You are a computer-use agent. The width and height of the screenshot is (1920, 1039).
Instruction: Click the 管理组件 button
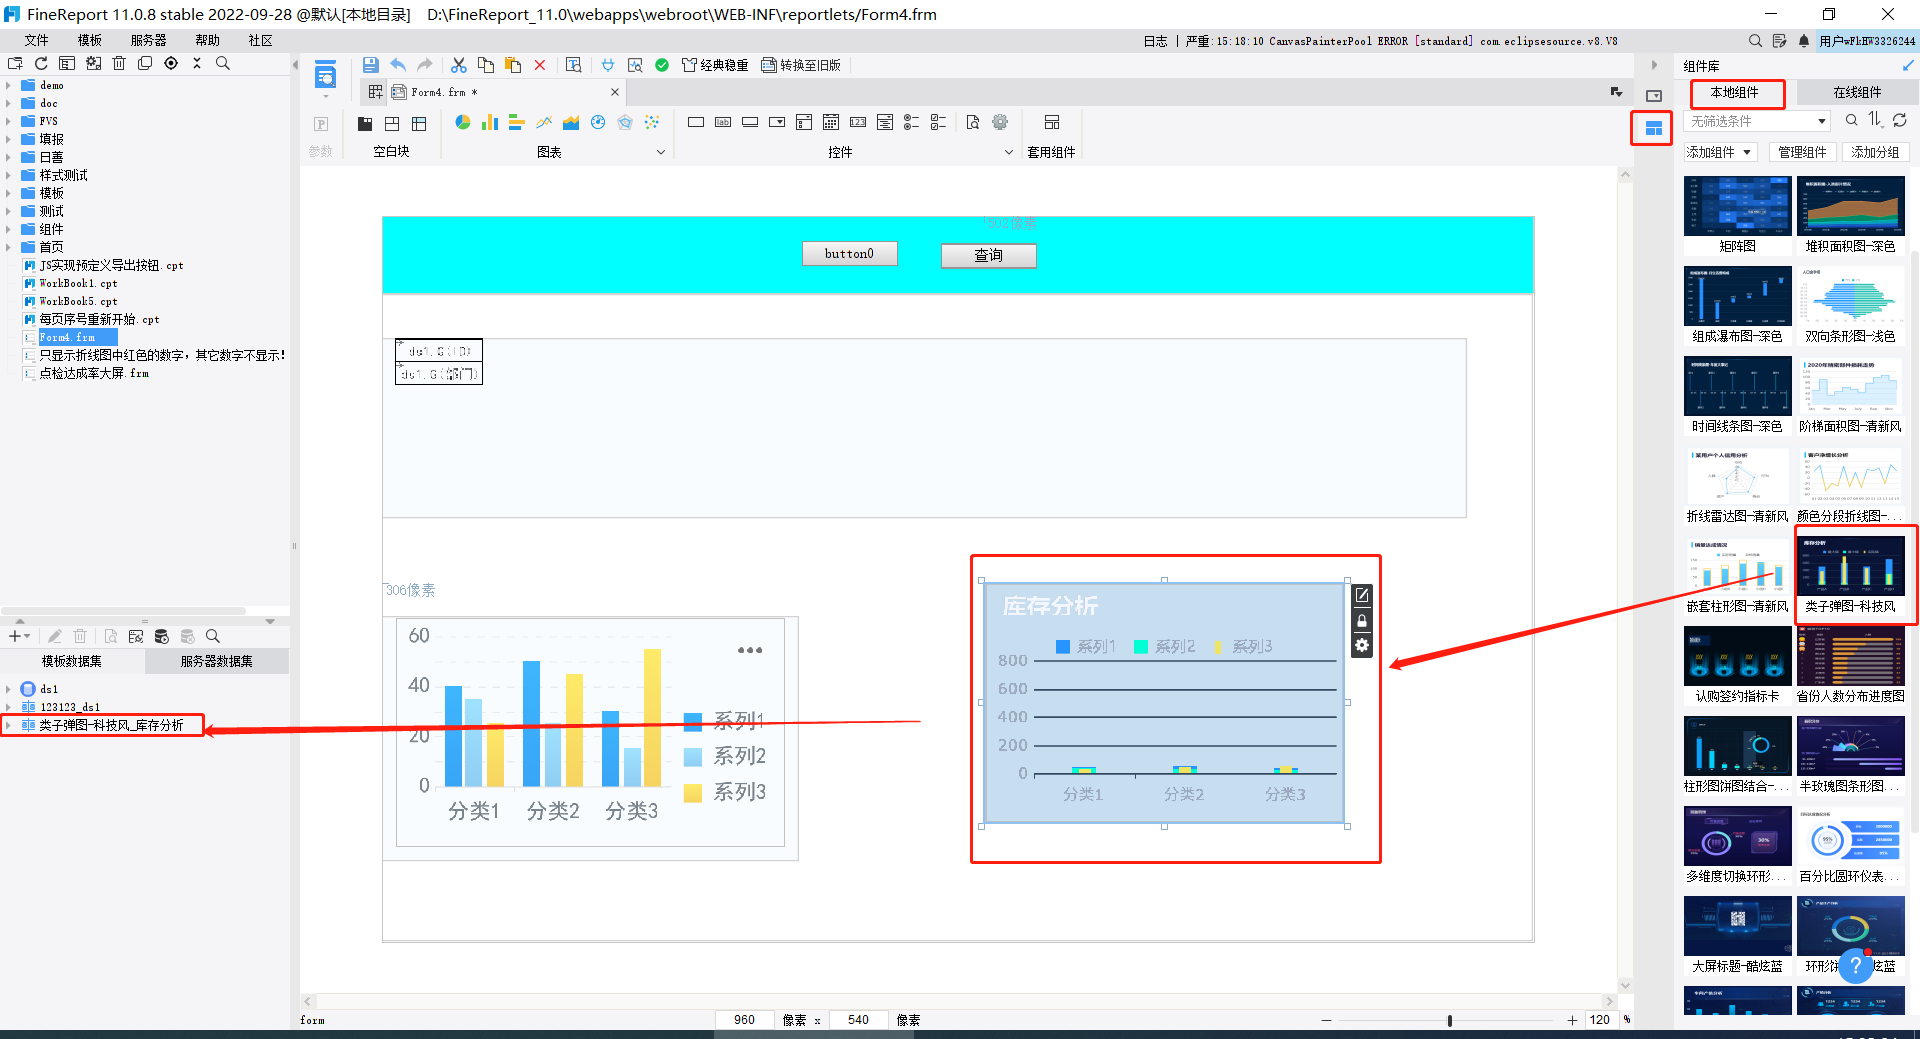point(1802,152)
